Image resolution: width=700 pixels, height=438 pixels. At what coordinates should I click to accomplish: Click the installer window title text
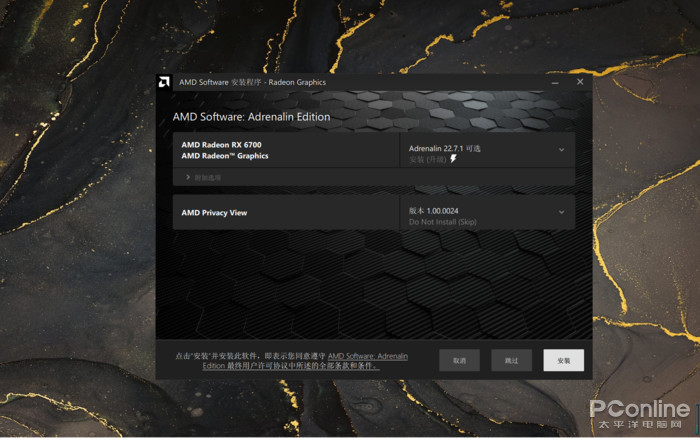(x=252, y=82)
